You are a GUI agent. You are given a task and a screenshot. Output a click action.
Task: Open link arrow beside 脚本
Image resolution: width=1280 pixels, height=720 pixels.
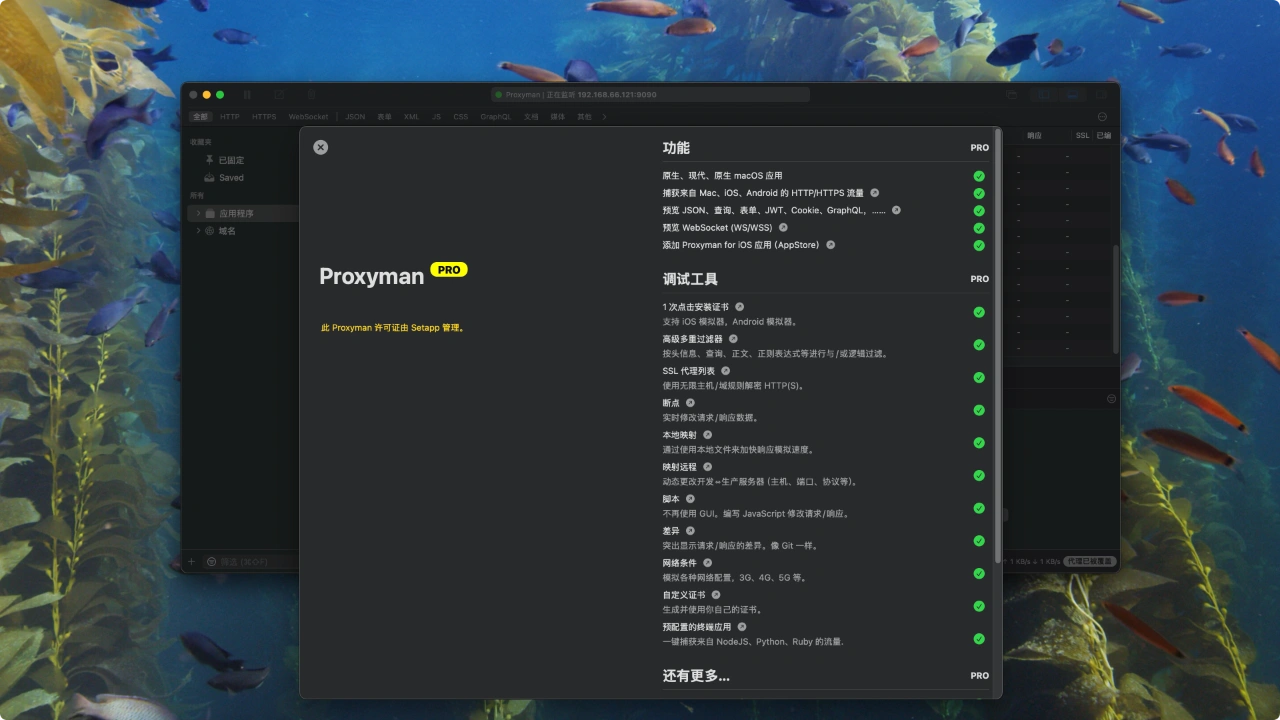690,499
